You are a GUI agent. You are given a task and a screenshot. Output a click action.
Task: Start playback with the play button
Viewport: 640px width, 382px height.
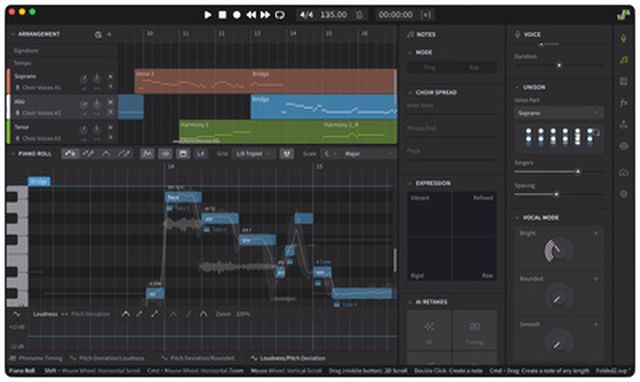208,15
